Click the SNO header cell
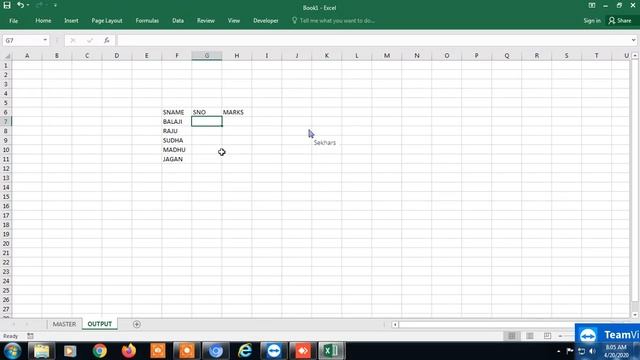640x360 pixels. click(207, 112)
